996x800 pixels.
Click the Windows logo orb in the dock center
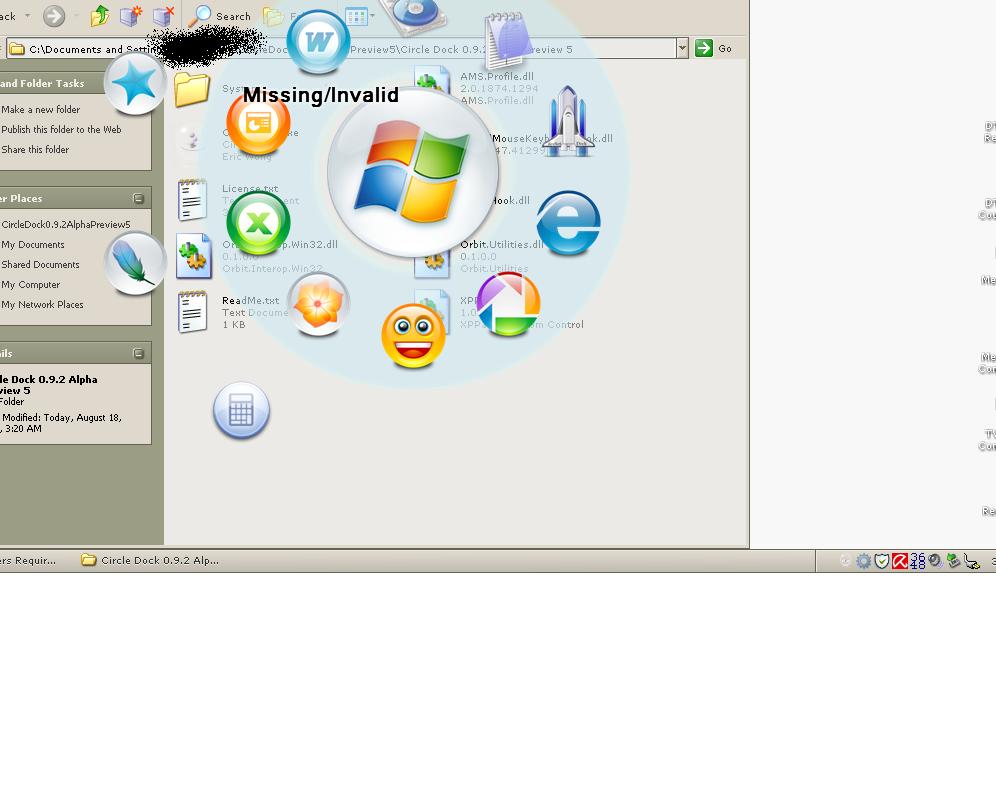pos(413,172)
